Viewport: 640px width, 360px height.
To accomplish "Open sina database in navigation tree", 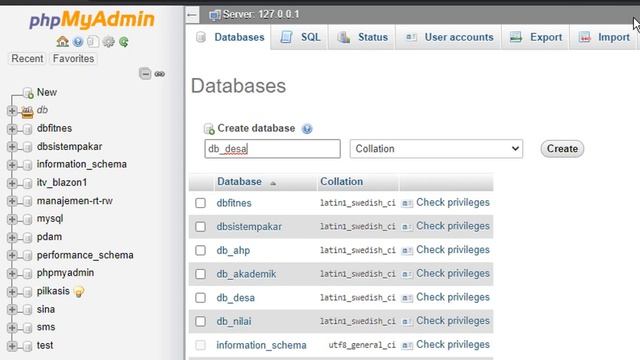I will [x=46, y=309].
